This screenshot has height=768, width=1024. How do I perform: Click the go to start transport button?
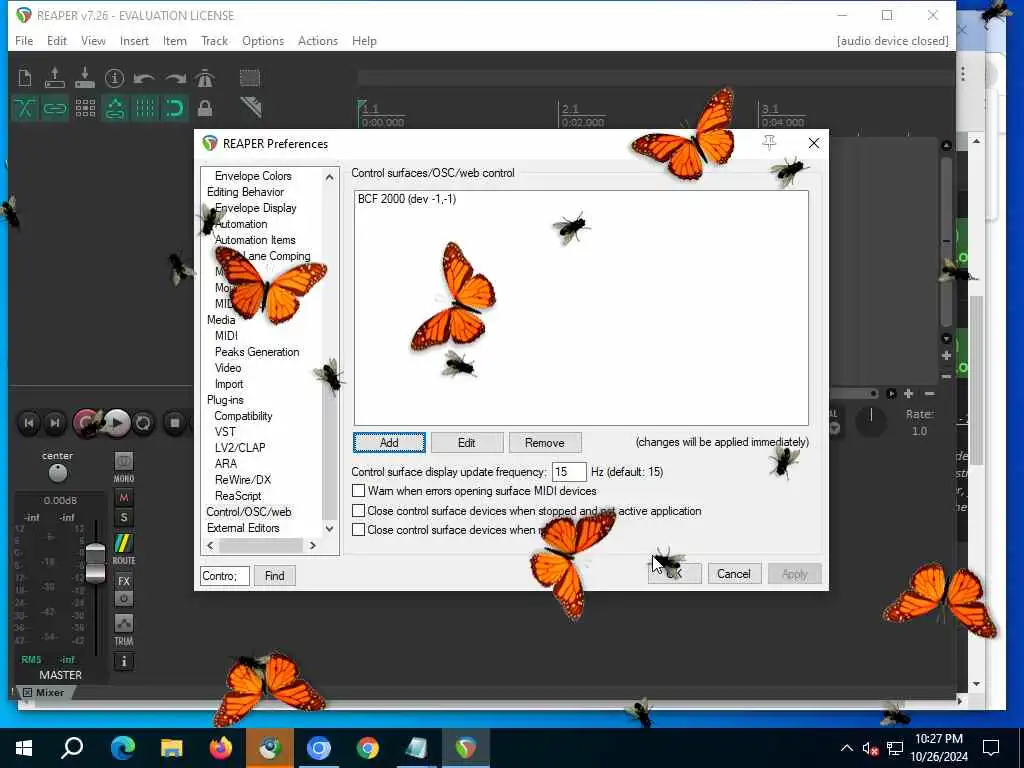(29, 423)
